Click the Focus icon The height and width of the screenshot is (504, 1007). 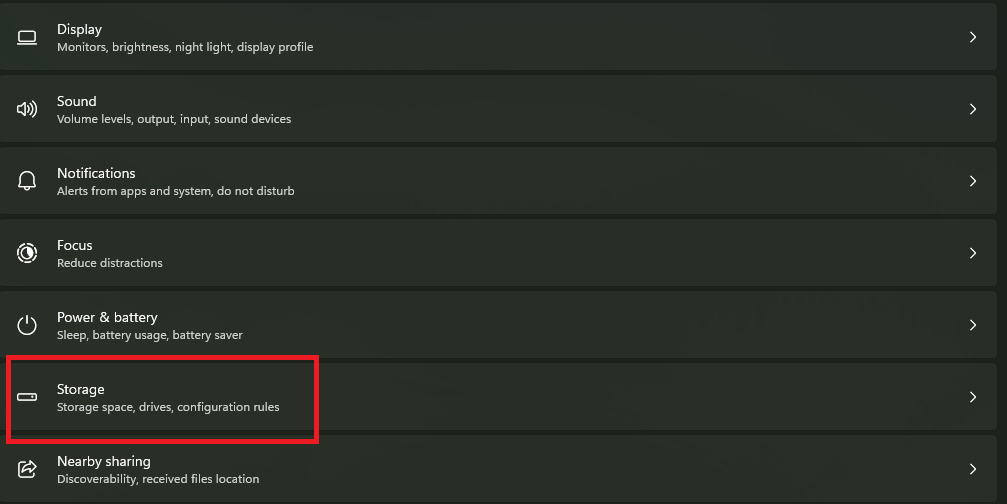coord(27,253)
